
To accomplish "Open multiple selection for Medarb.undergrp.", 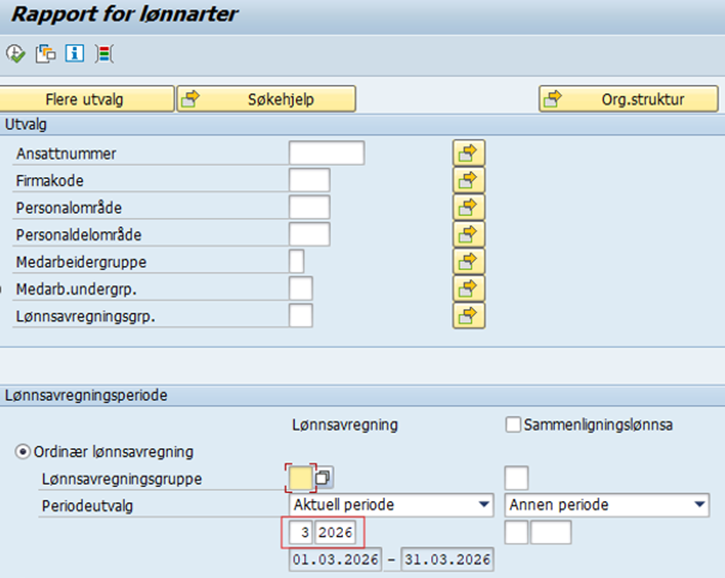I will [468, 289].
